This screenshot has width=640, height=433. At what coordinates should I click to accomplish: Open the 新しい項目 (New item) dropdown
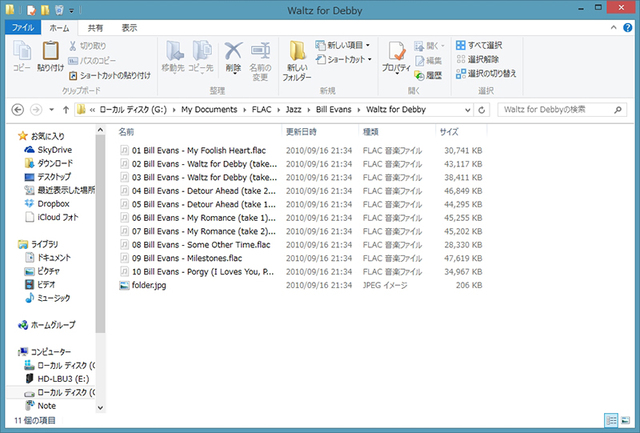344,45
